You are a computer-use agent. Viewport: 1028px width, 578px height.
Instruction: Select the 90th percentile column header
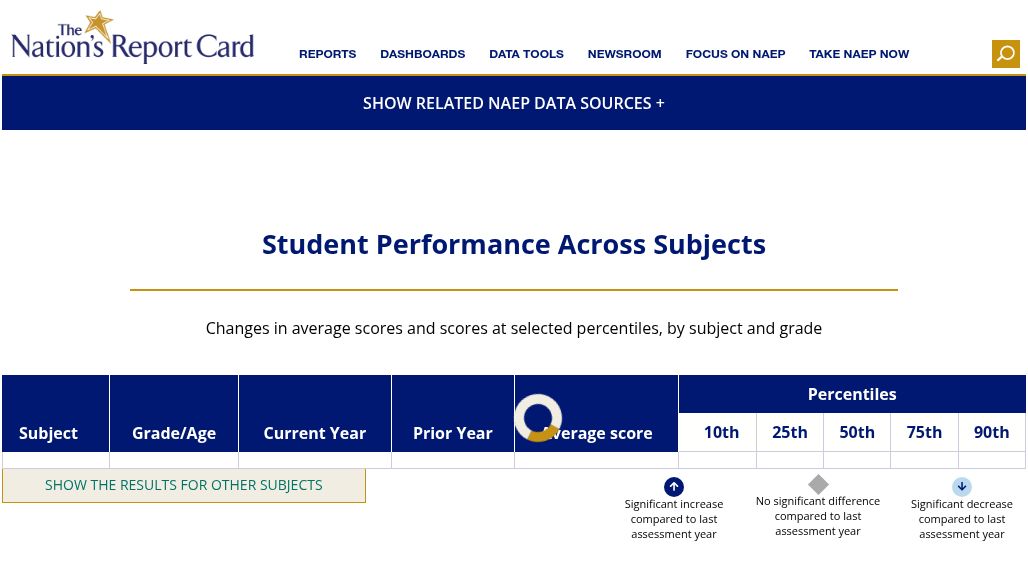991,433
